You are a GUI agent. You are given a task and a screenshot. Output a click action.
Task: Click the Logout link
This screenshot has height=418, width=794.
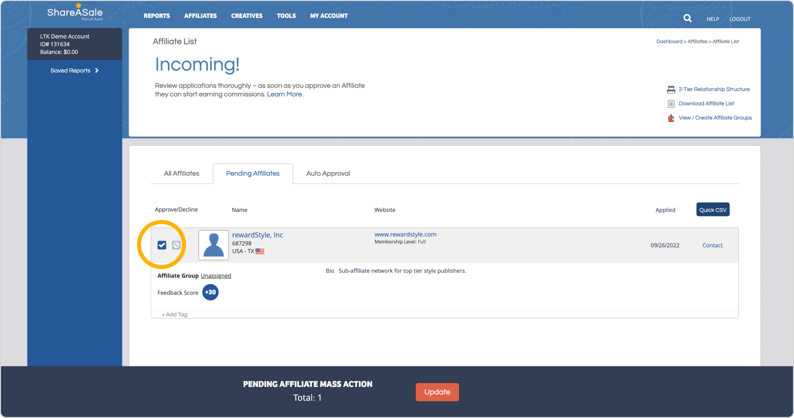pyautogui.click(x=740, y=19)
